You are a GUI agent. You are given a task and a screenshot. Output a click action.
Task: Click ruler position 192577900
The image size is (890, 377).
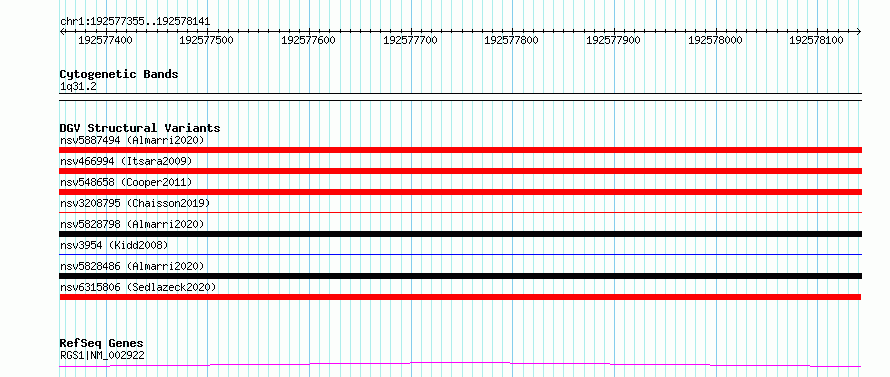pos(614,40)
